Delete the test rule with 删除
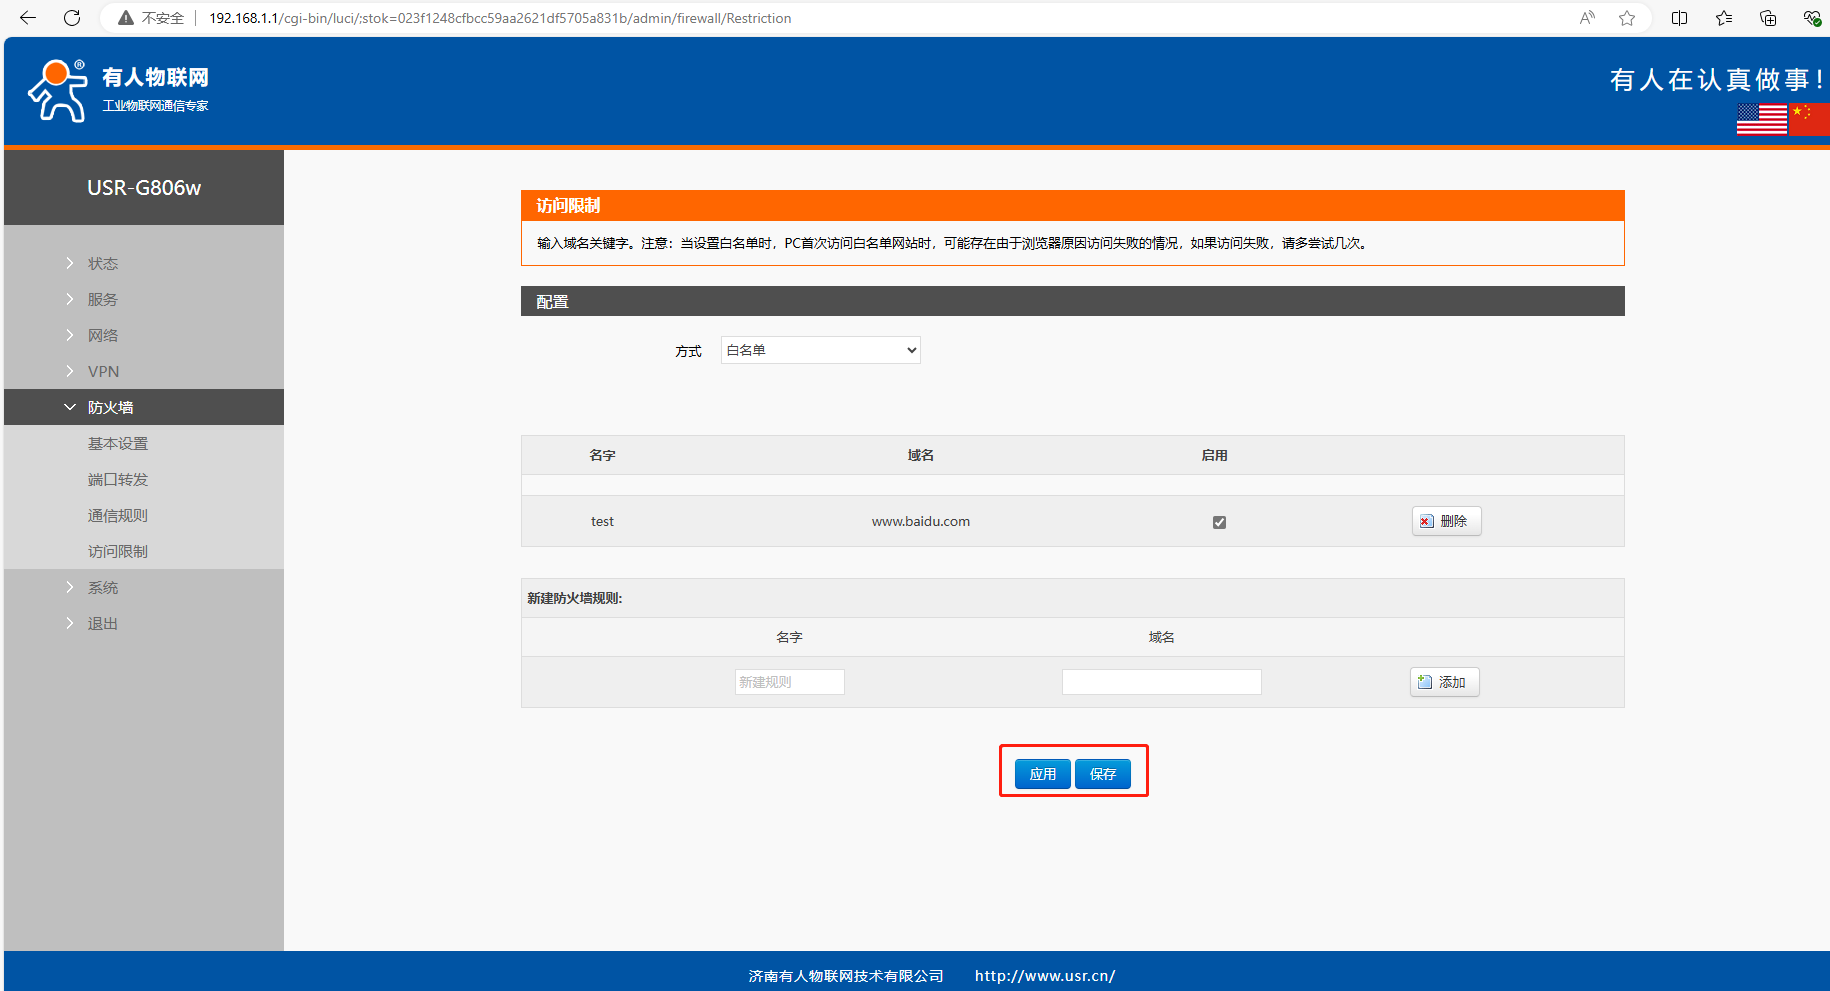Screen dimensions: 1830x991 click(x=1446, y=521)
